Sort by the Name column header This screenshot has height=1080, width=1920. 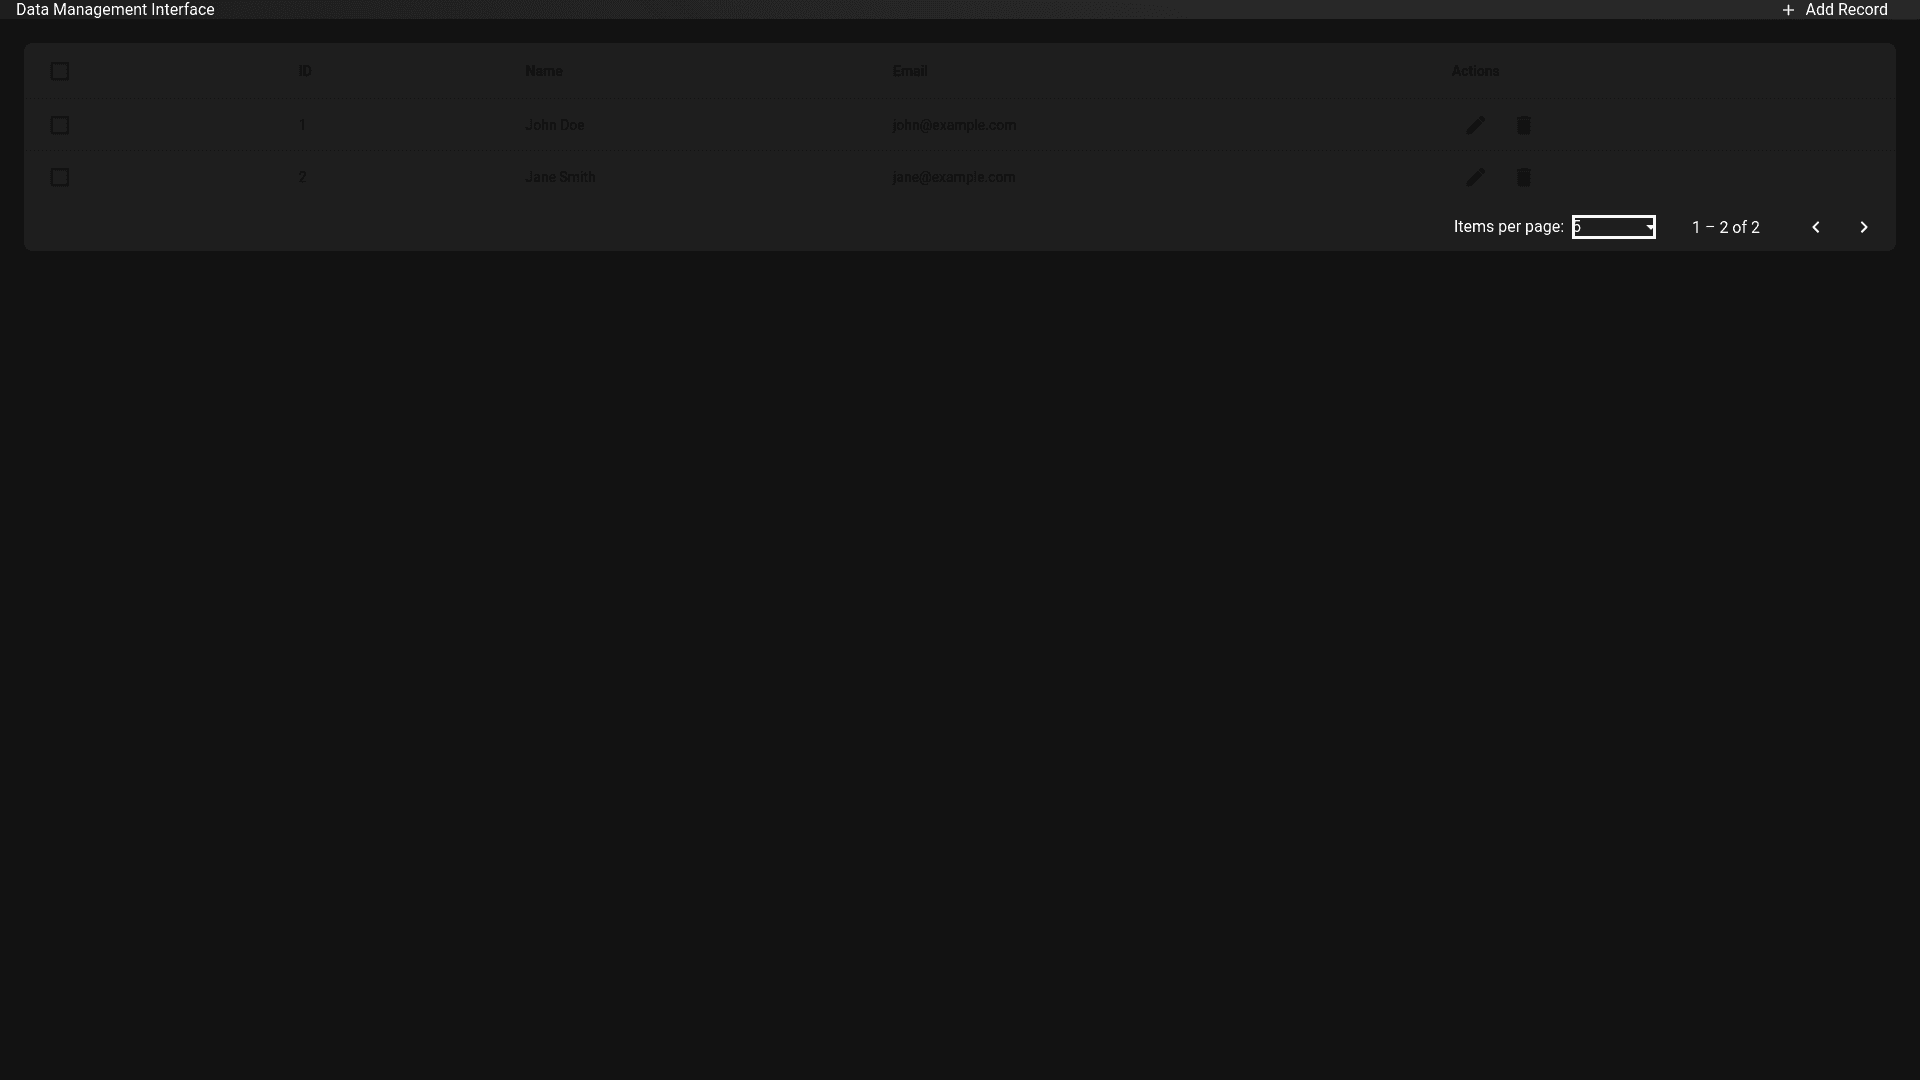point(543,71)
